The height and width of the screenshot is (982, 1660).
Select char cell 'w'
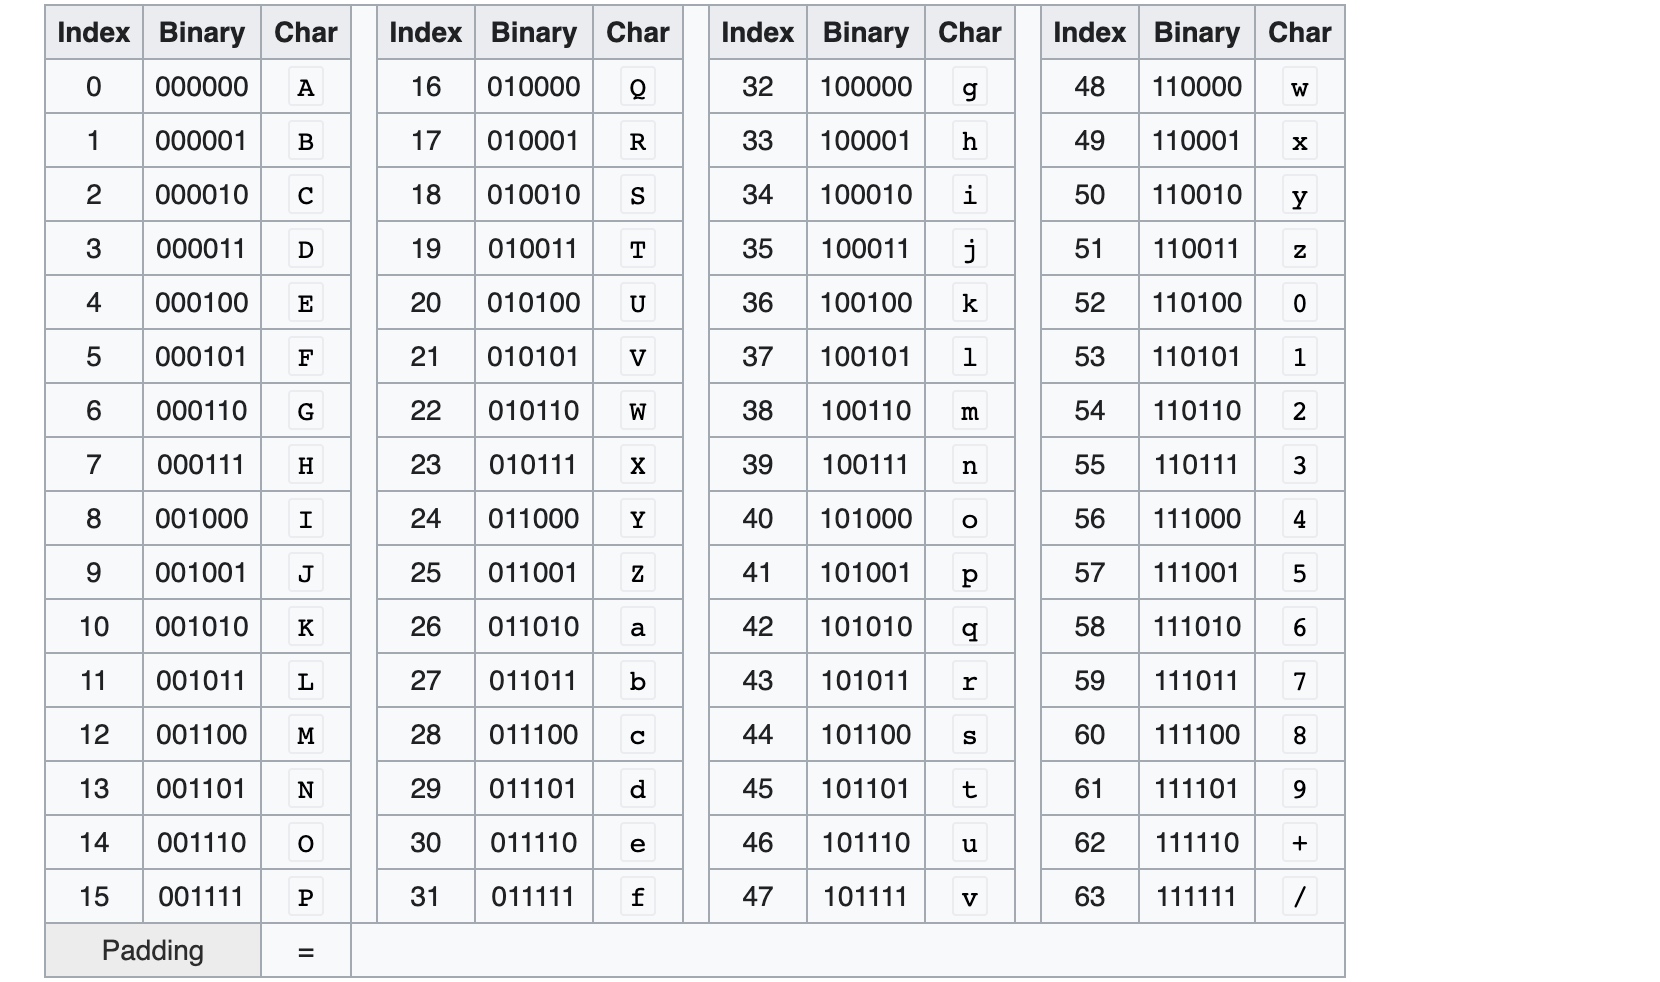tap(1300, 87)
